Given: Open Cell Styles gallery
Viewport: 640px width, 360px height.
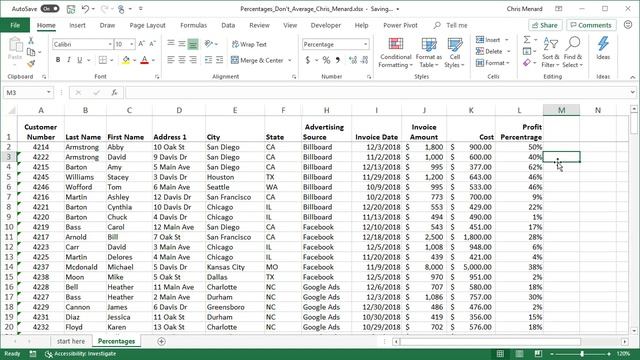Looking at the screenshot, I should tap(454, 52).
